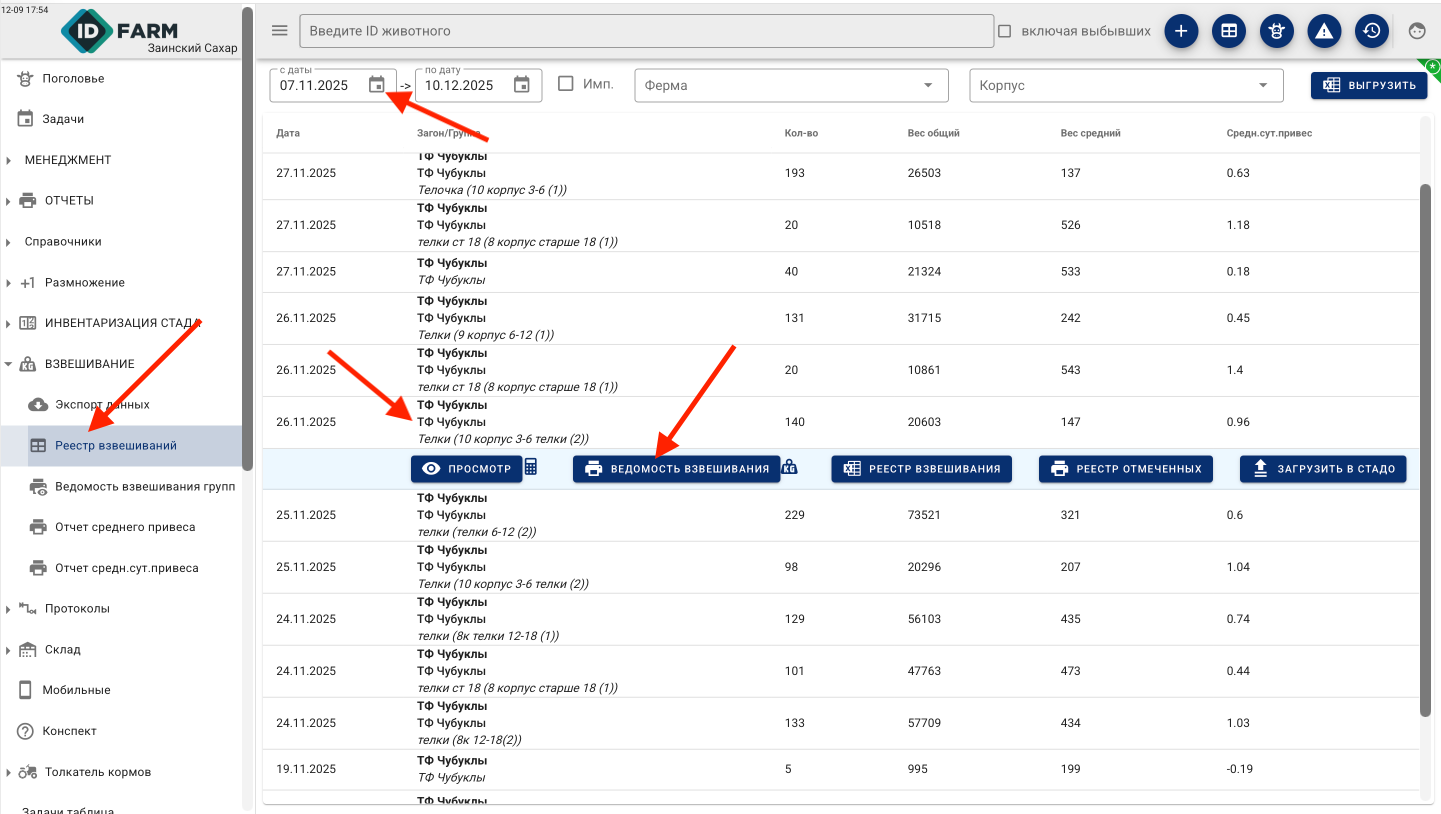Open the warning triangle alerts button

pyautogui.click(x=1324, y=31)
